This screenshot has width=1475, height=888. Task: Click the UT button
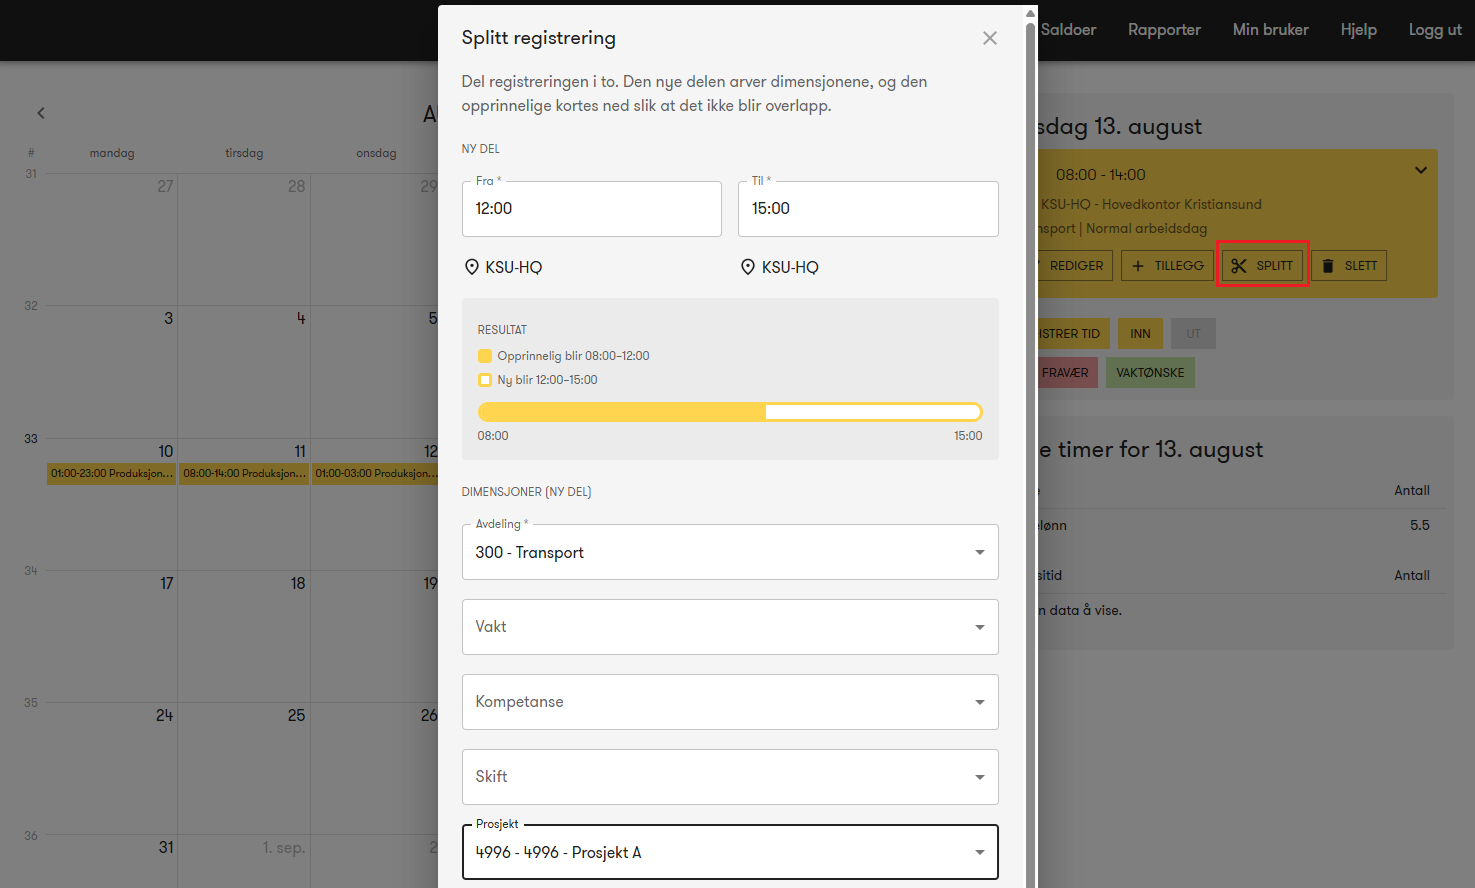click(x=1193, y=334)
